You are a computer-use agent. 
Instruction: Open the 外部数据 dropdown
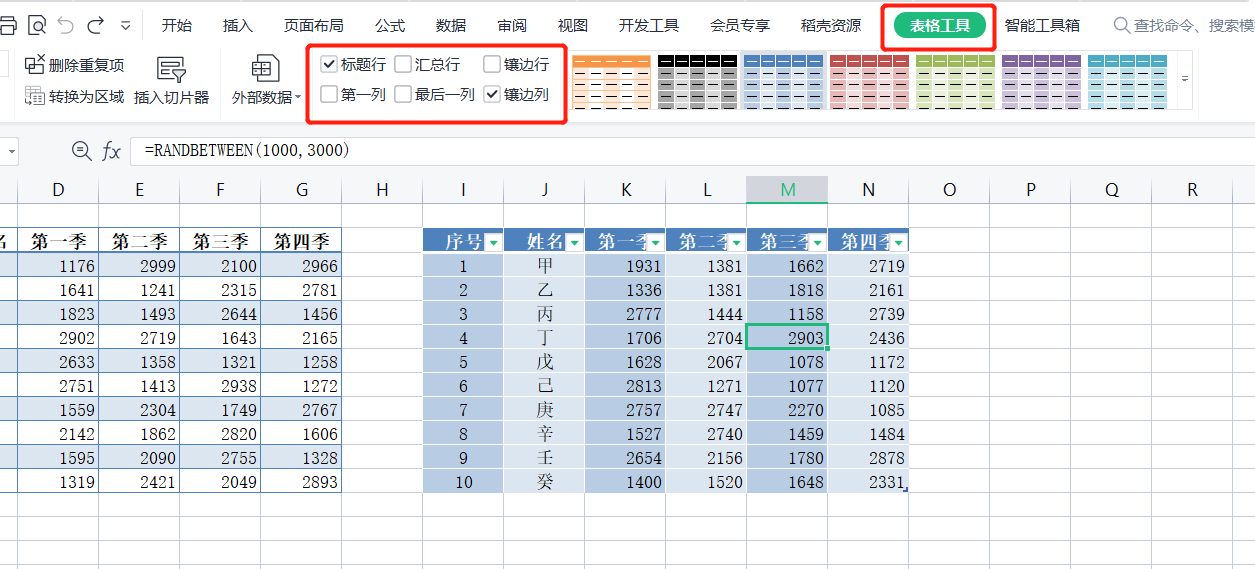coord(266,97)
